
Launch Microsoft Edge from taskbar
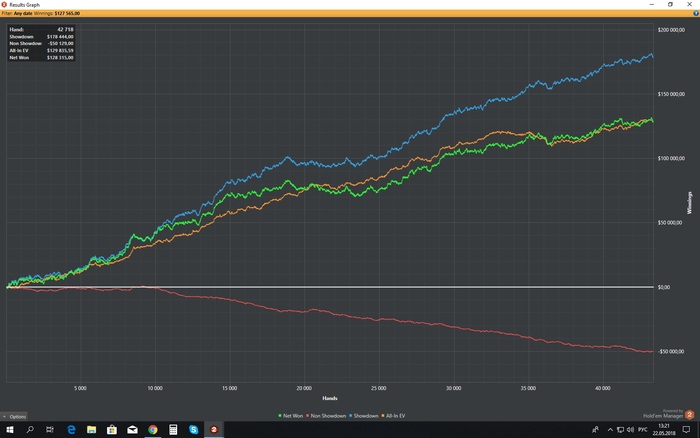[71, 430]
